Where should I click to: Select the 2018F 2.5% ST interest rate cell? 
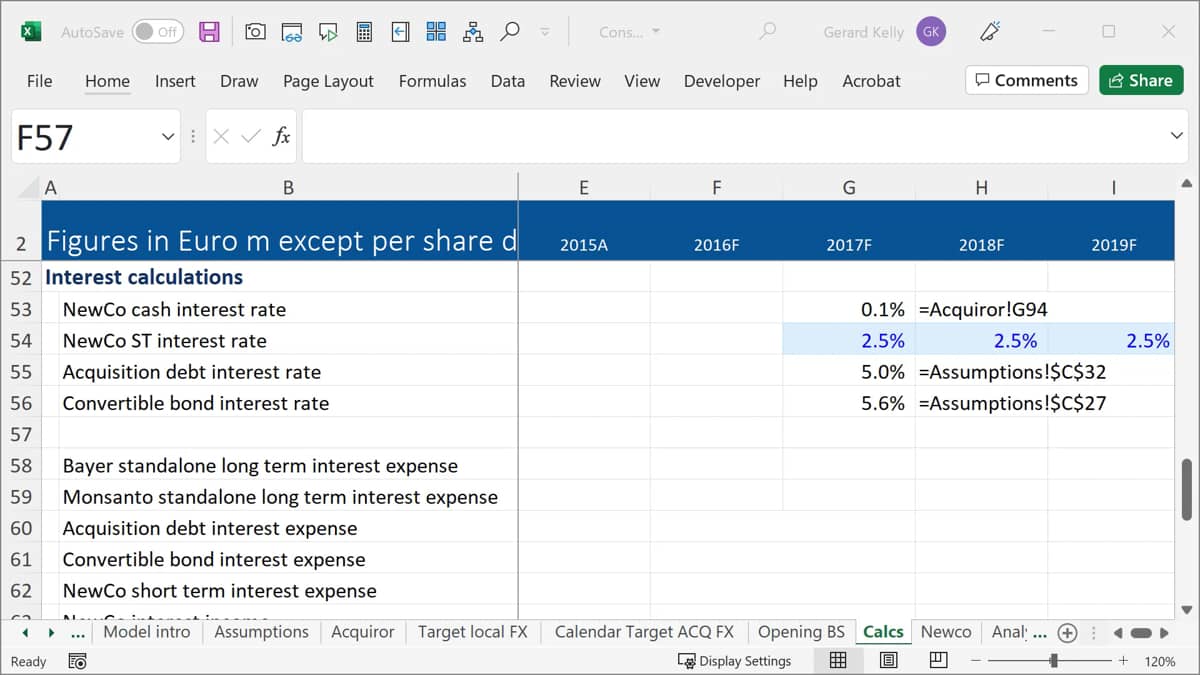click(981, 341)
